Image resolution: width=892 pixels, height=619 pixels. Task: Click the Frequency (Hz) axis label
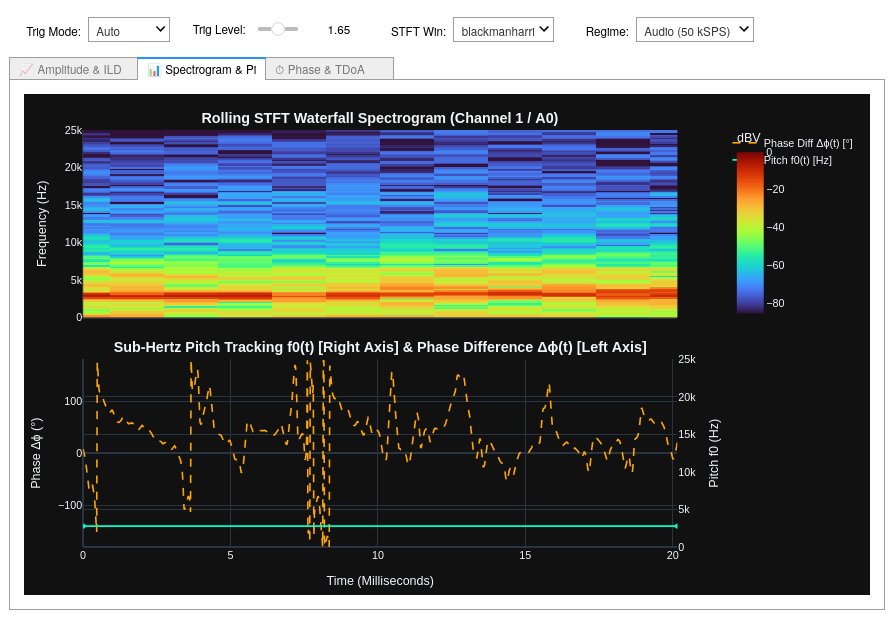[x=42, y=224]
